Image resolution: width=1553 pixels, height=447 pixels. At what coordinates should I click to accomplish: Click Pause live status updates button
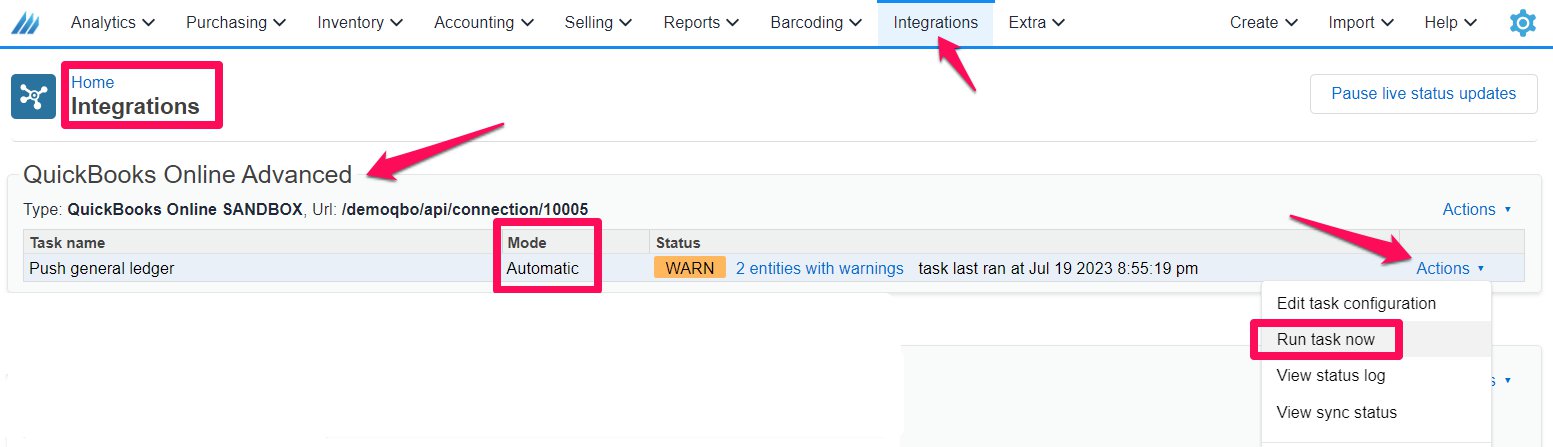pyautogui.click(x=1423, y=93)
